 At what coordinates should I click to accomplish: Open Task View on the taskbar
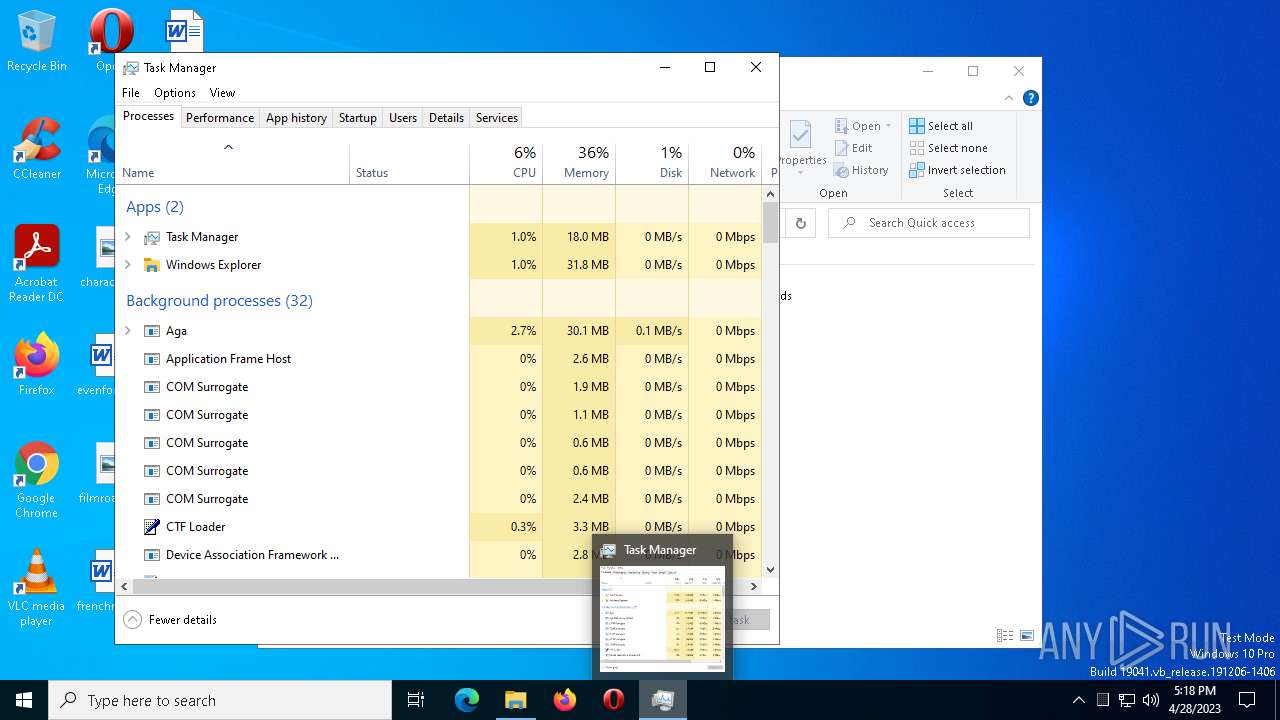point(416,700)
